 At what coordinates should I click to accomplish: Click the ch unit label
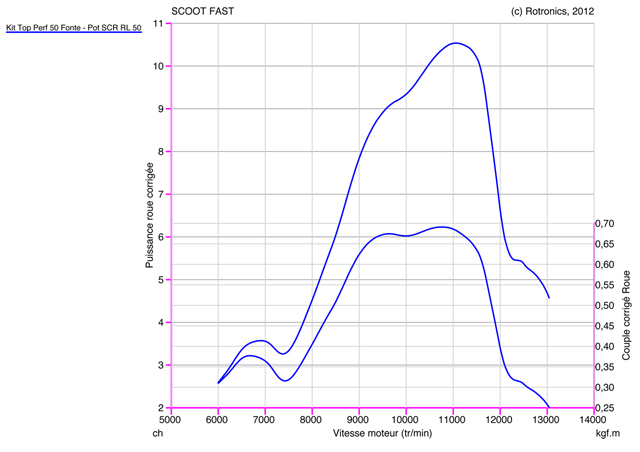[157, 435]
